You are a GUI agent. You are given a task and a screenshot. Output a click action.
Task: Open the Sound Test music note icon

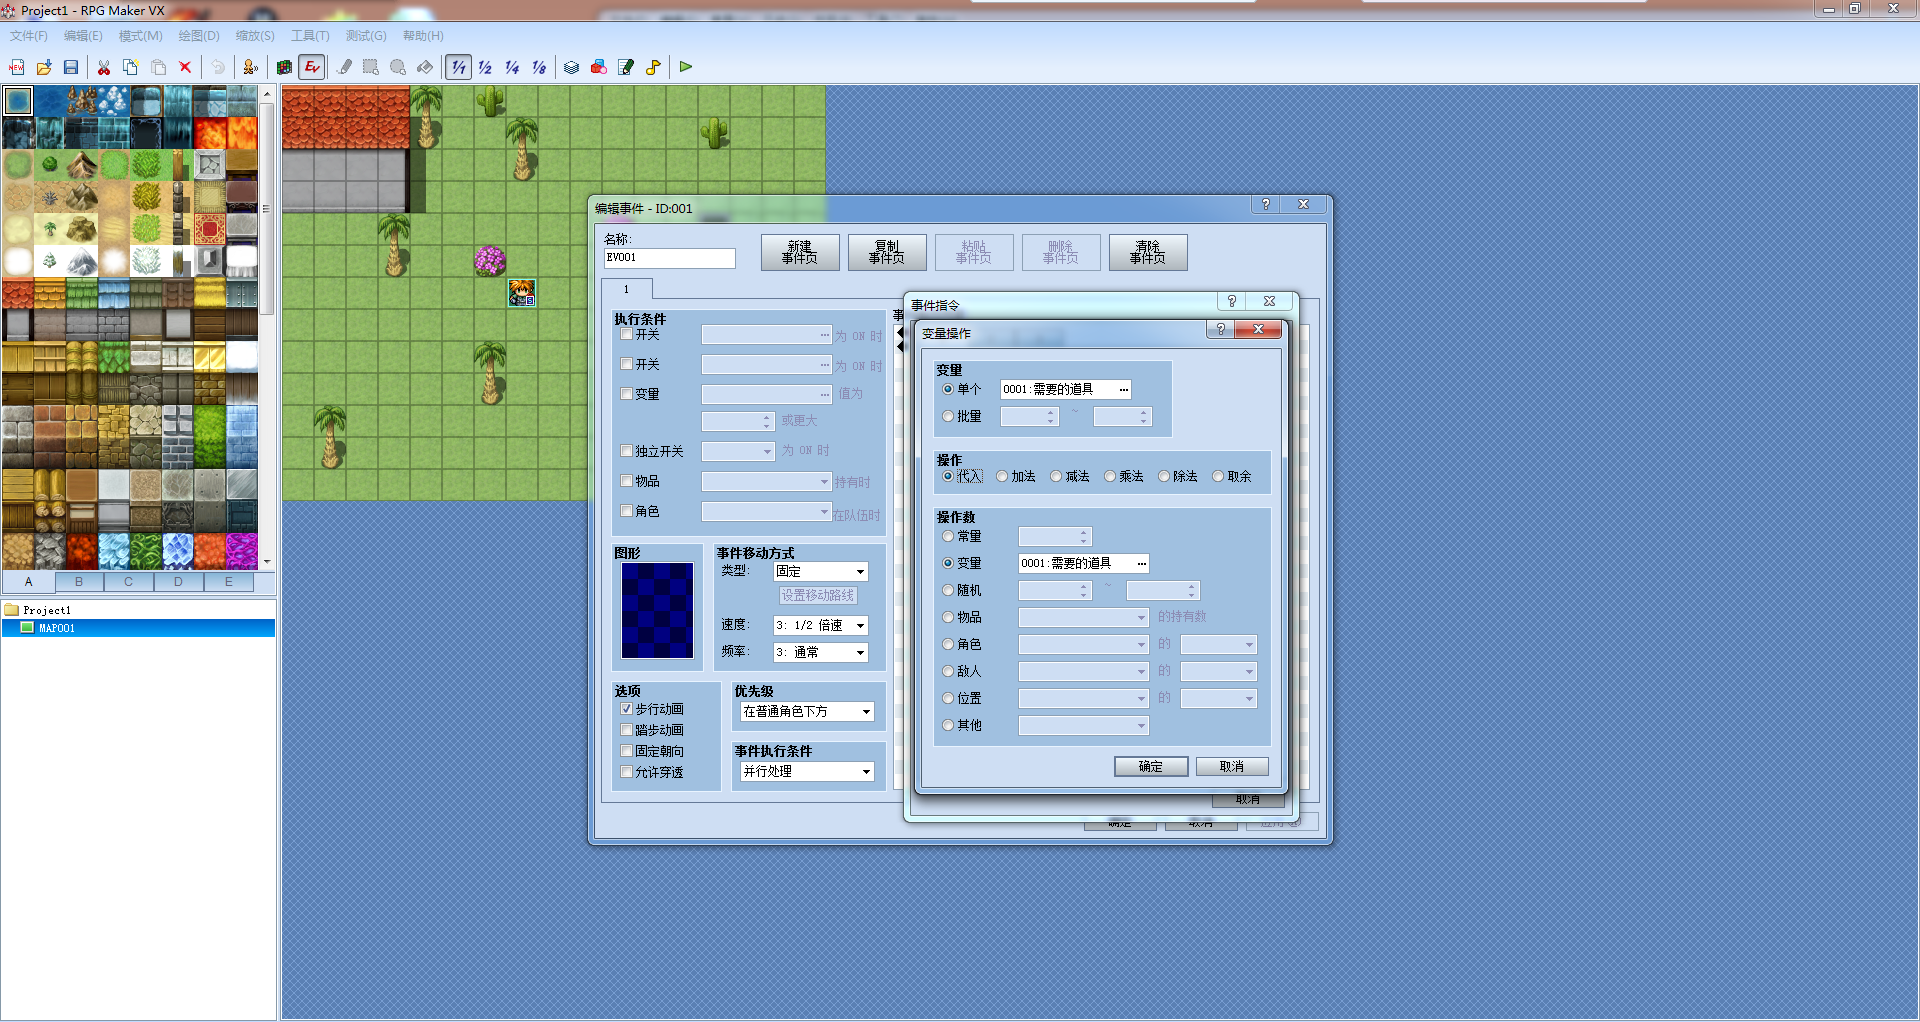653,67
